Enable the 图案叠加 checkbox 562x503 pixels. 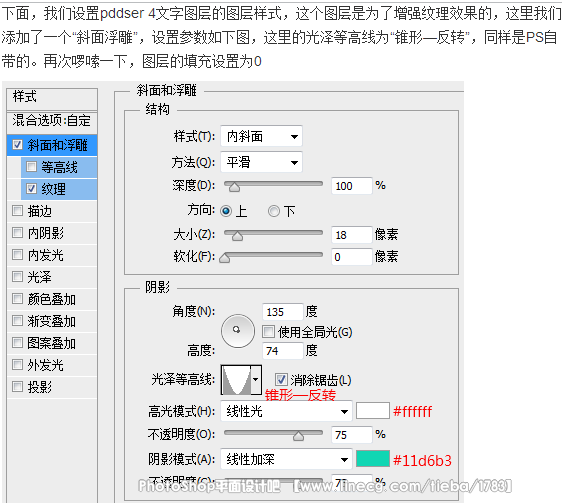(x=17, y=343)
